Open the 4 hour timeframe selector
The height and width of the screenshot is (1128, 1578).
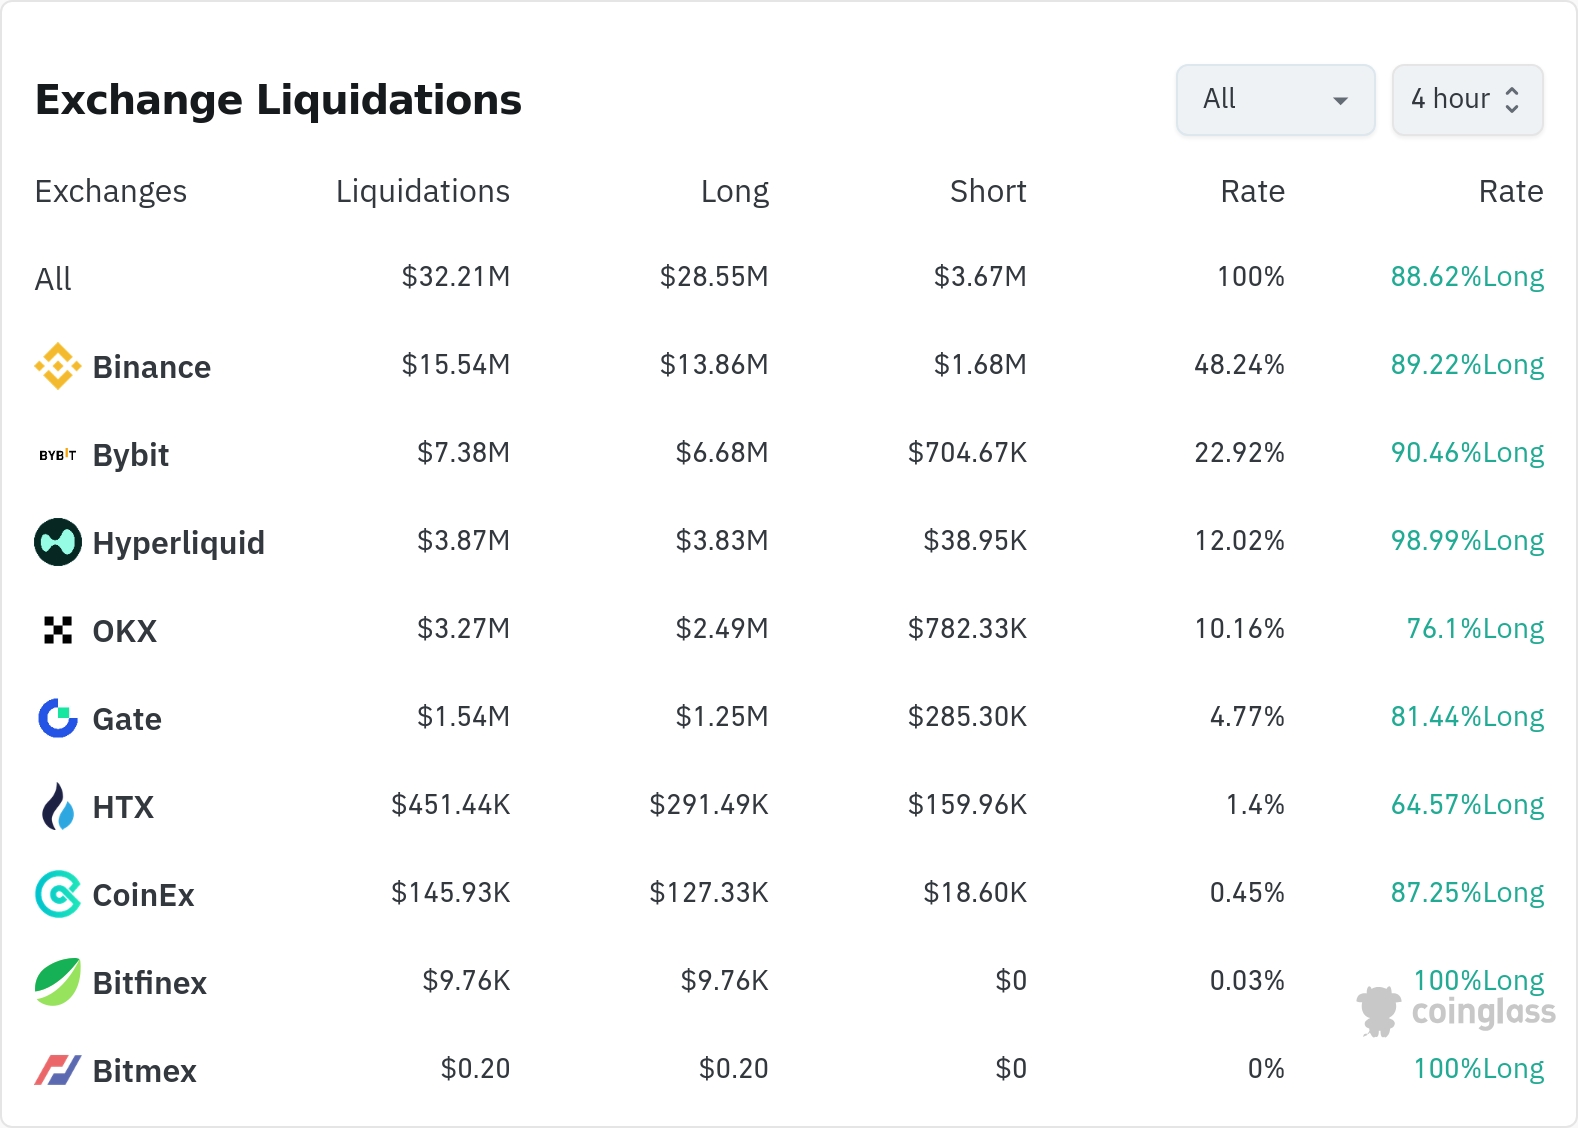coord(1467,100)
